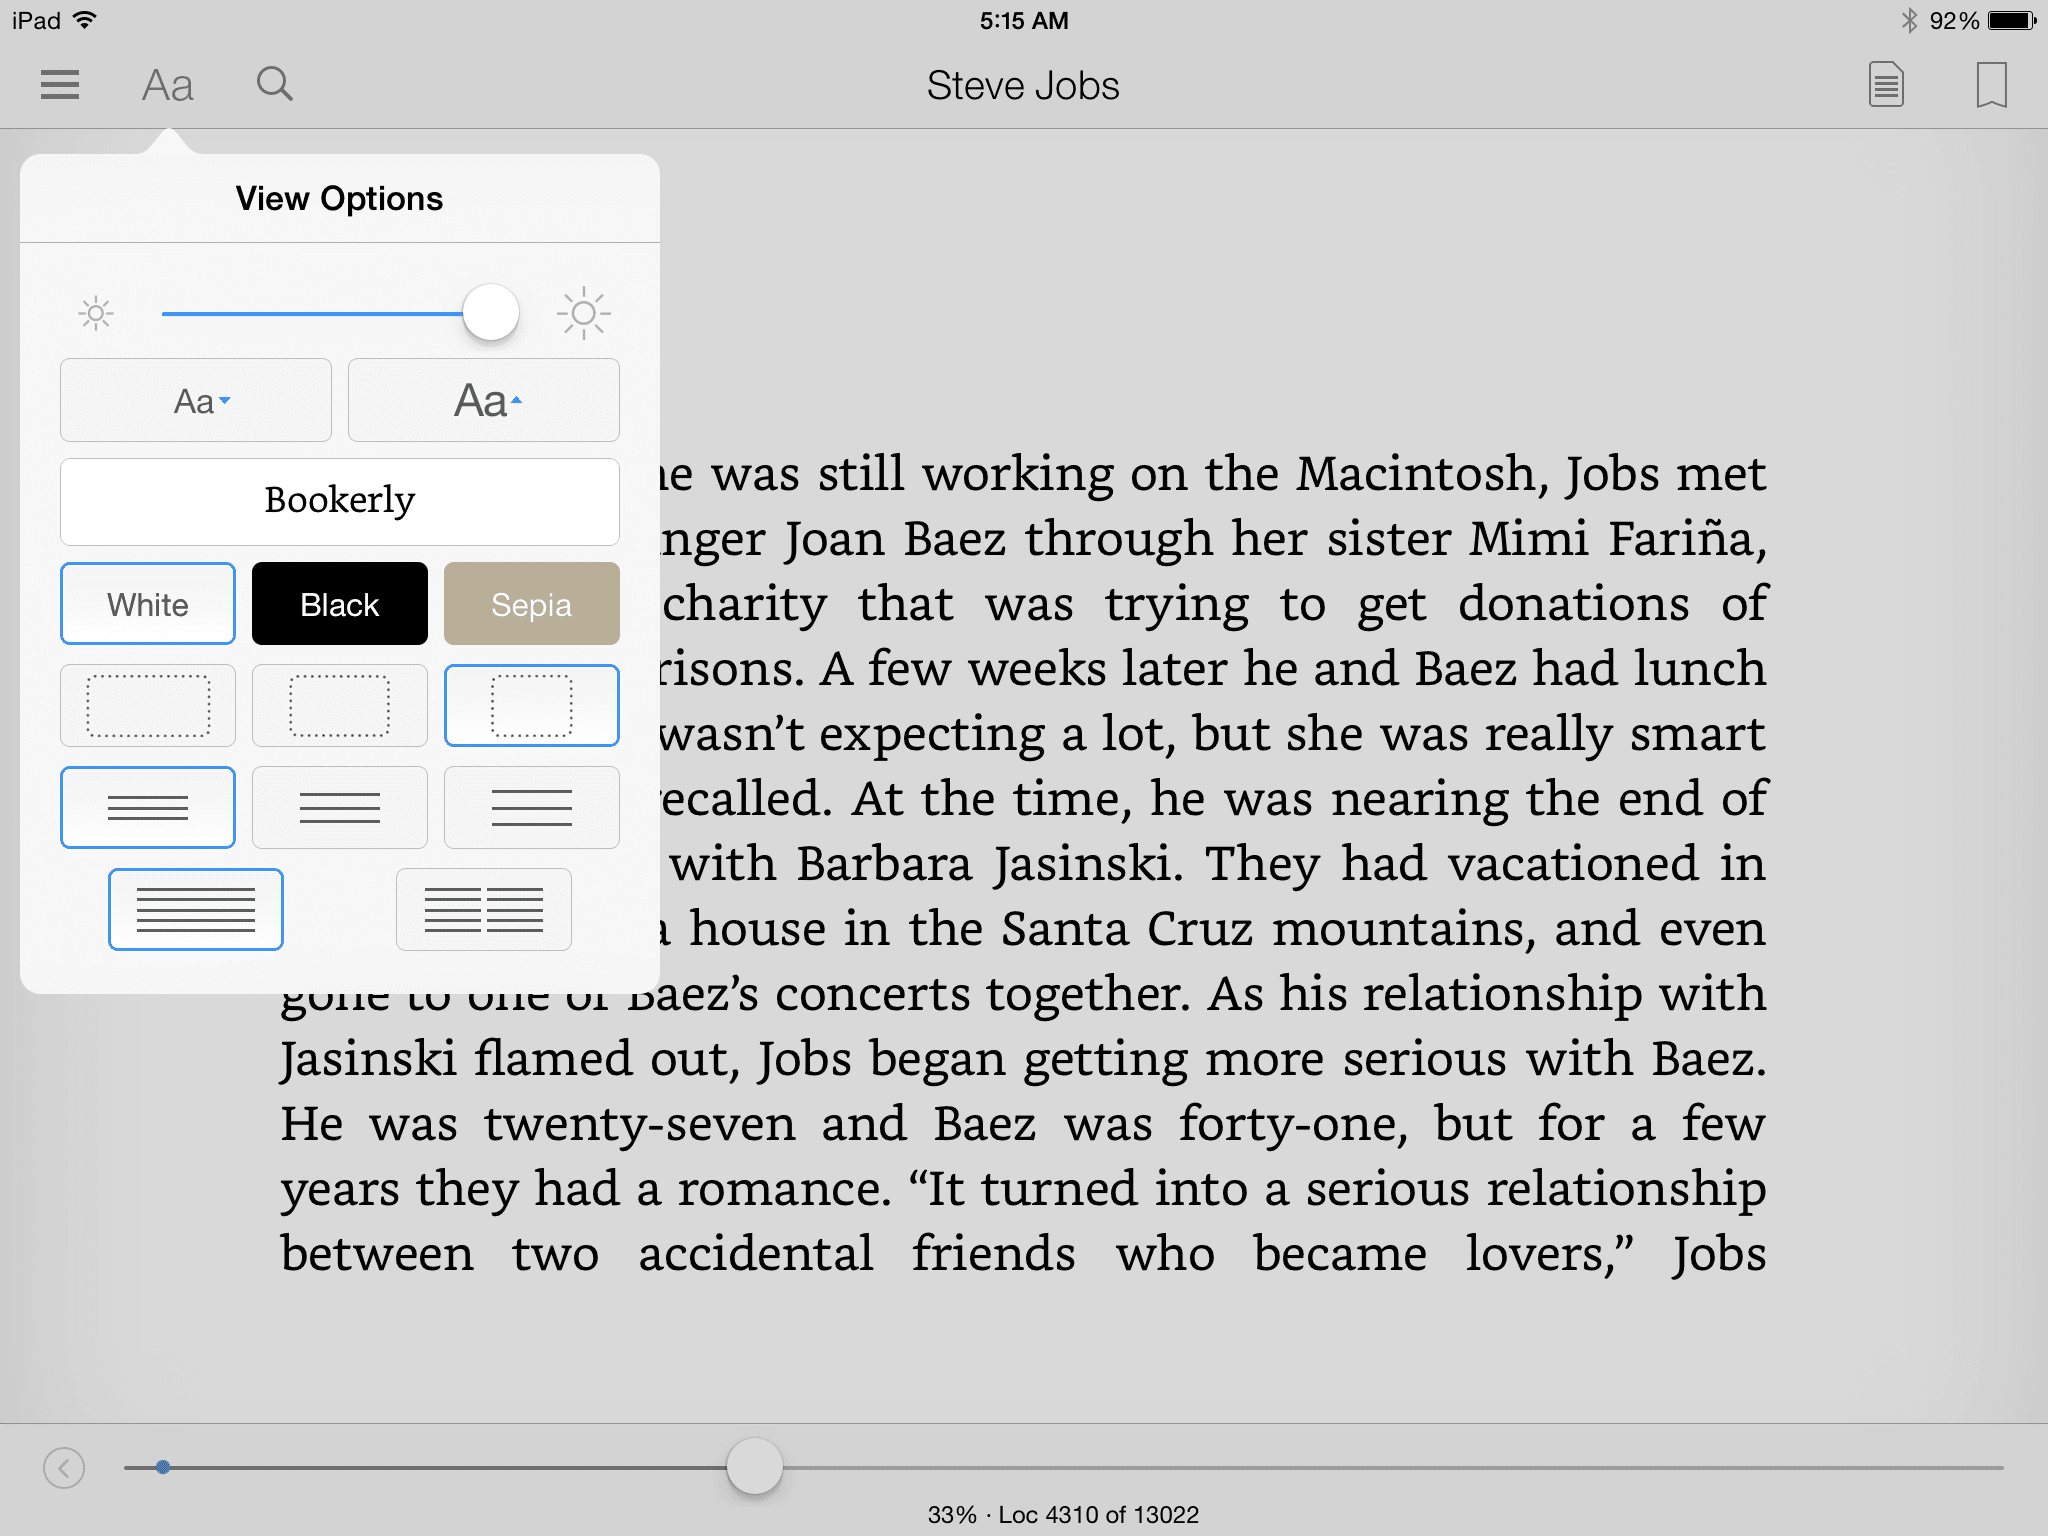Bookmark this page with the bookmark icon
The height and width of the screenshot is (1536, 2048).
pos(1991,85)
